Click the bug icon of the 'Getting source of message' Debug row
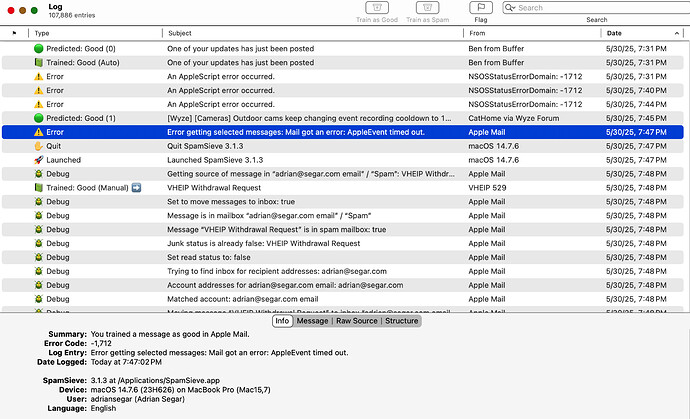The height and width of the screenshot is (419, 690). coord(39,174)
